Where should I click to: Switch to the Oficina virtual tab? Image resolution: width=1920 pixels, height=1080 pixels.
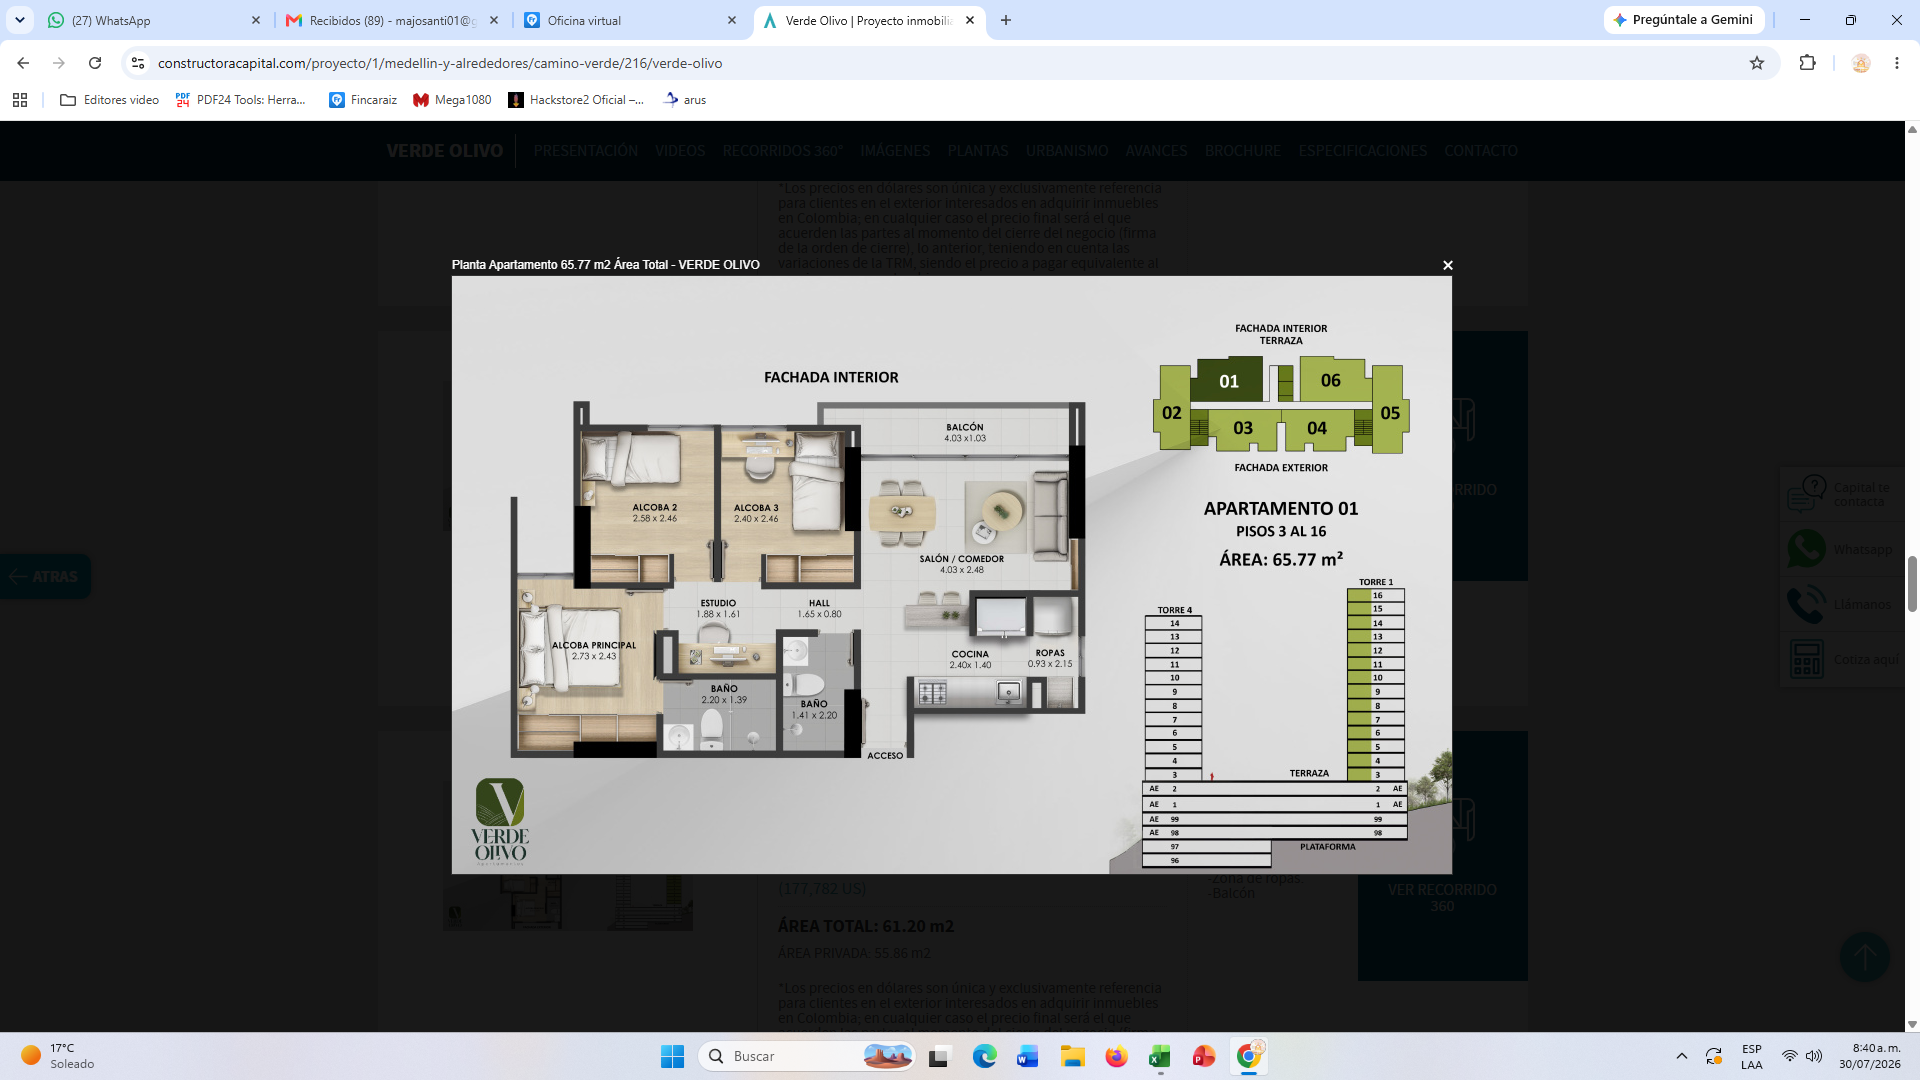coord(630,20)
